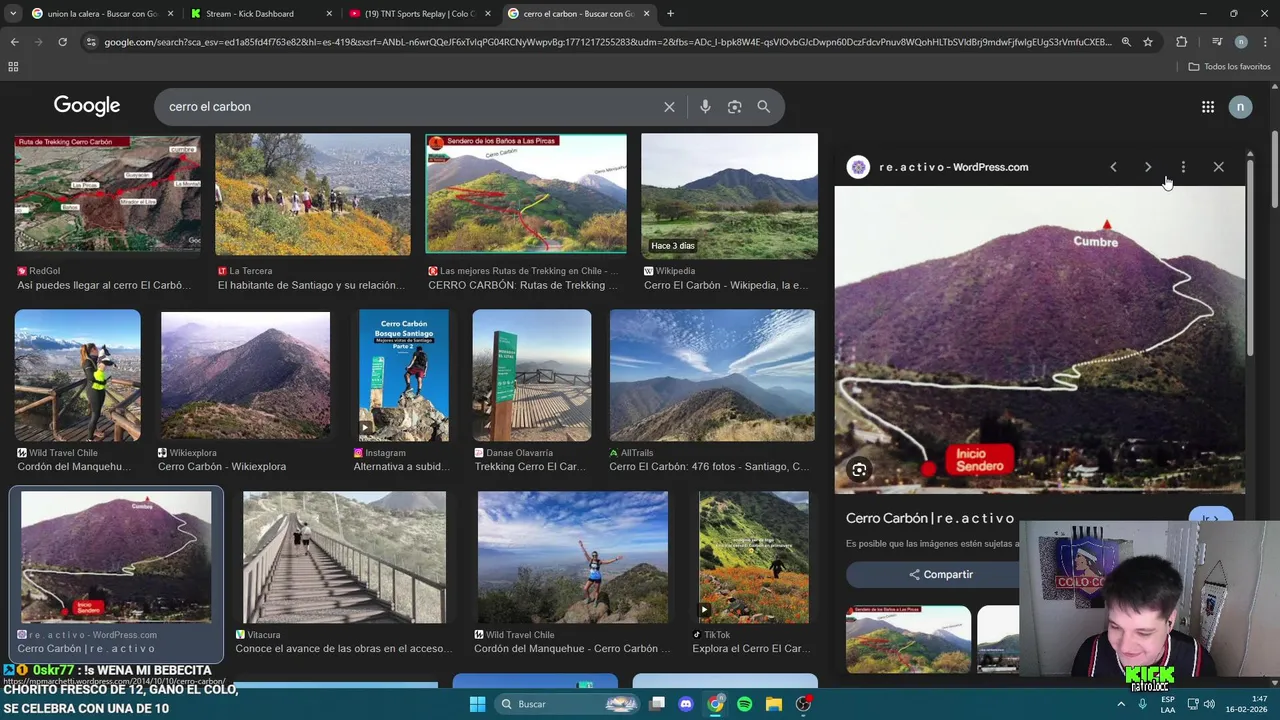Close the 'union la calera' tab
Viewport: 1280px width, 720px height.
tap(170, 14)
